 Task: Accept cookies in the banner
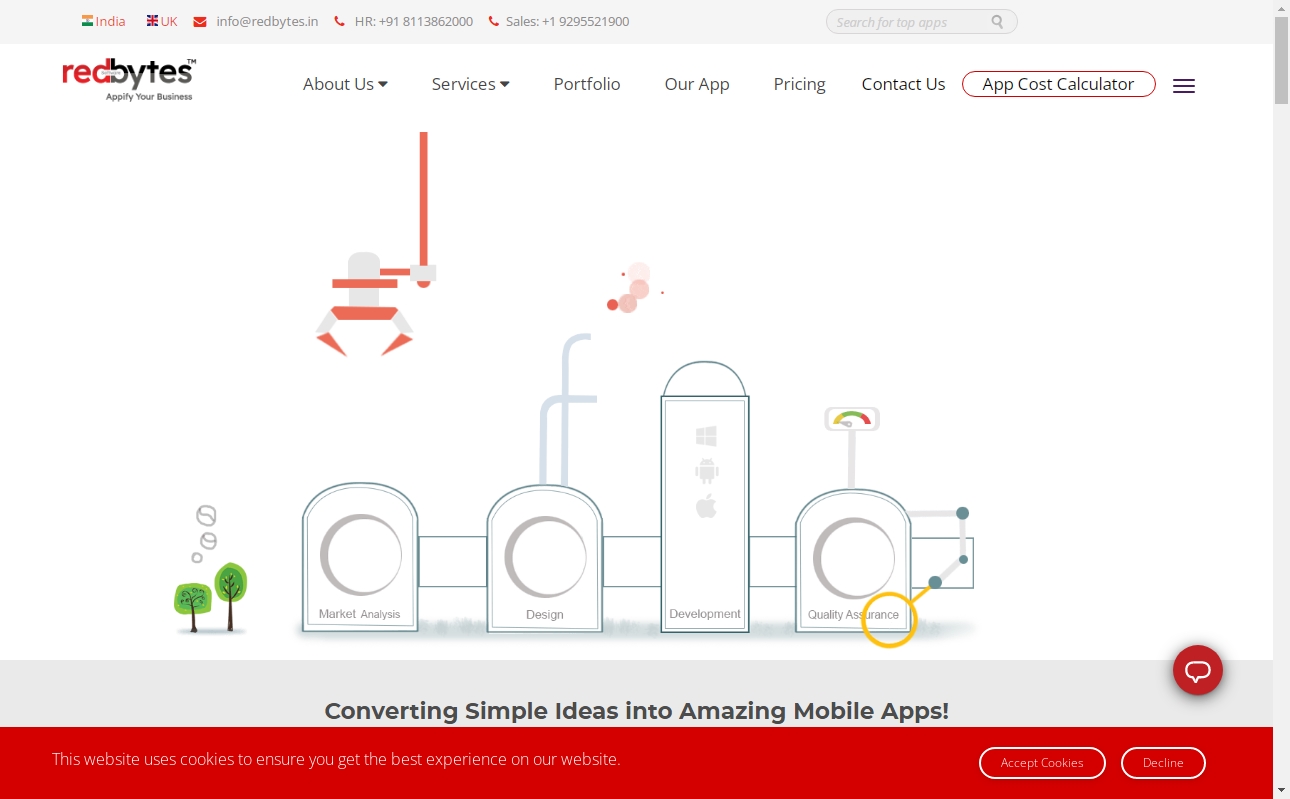(x=1042, y=762)
